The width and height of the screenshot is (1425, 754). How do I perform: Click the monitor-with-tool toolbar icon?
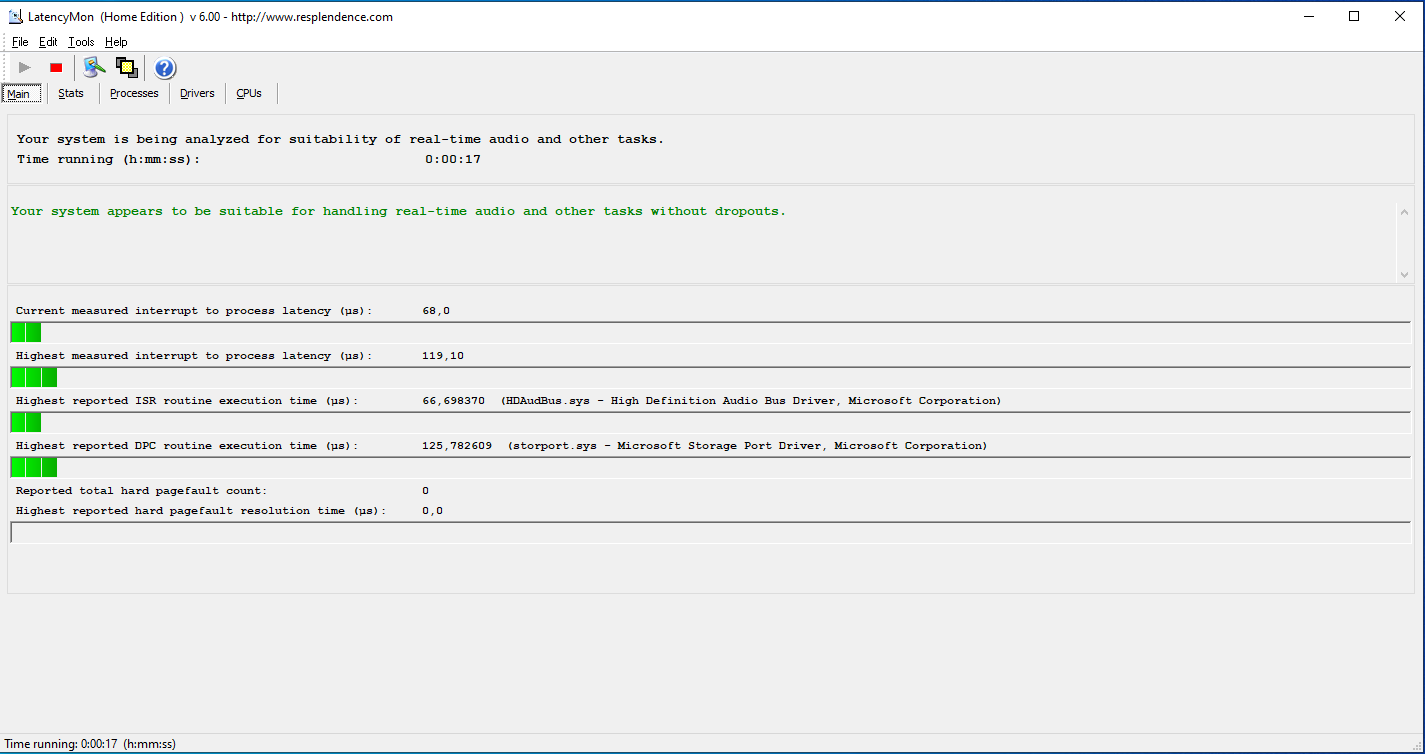[94, 67]
